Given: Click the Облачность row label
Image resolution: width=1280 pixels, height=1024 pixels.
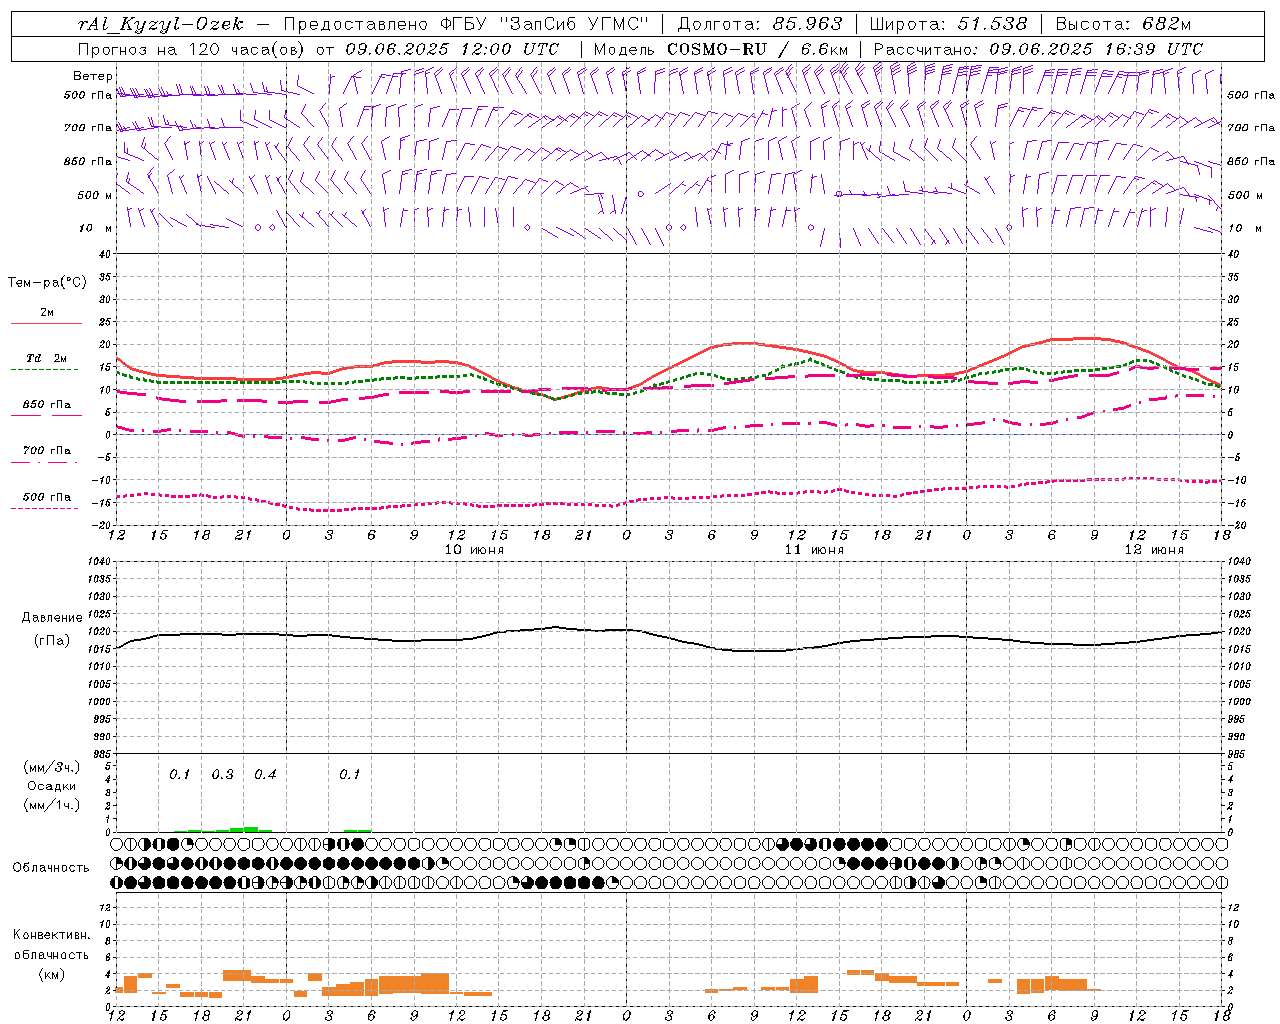Looking at the screenshot, I should click(x=51, y=868).
